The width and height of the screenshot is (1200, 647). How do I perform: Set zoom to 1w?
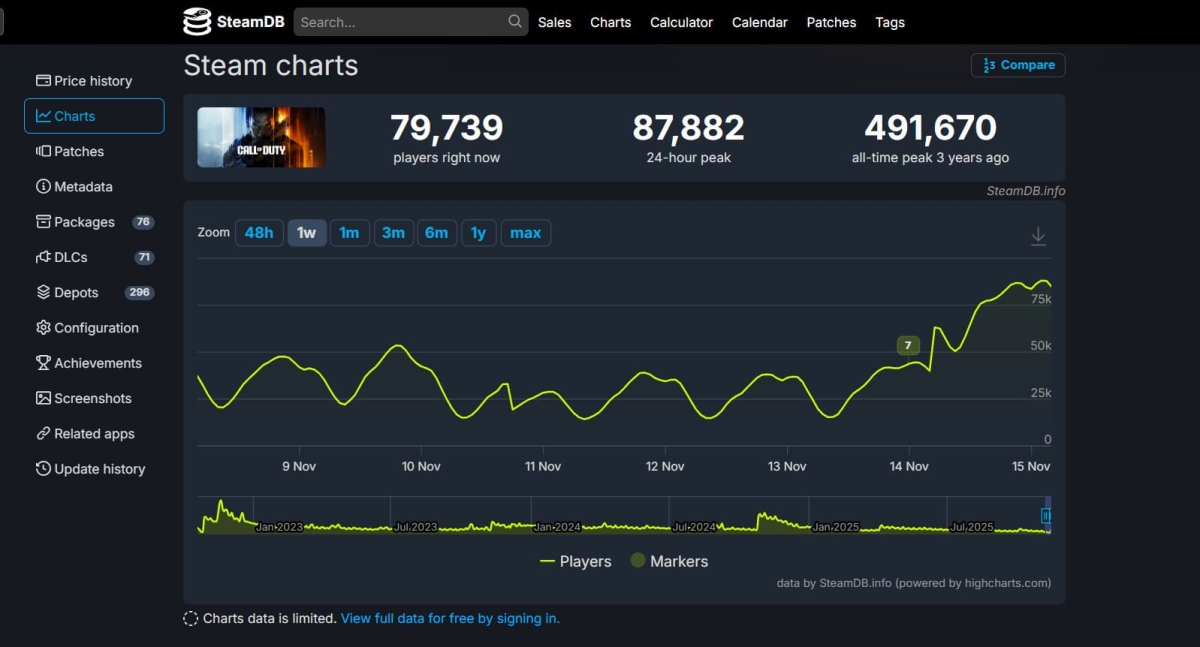tap(307, 233)
